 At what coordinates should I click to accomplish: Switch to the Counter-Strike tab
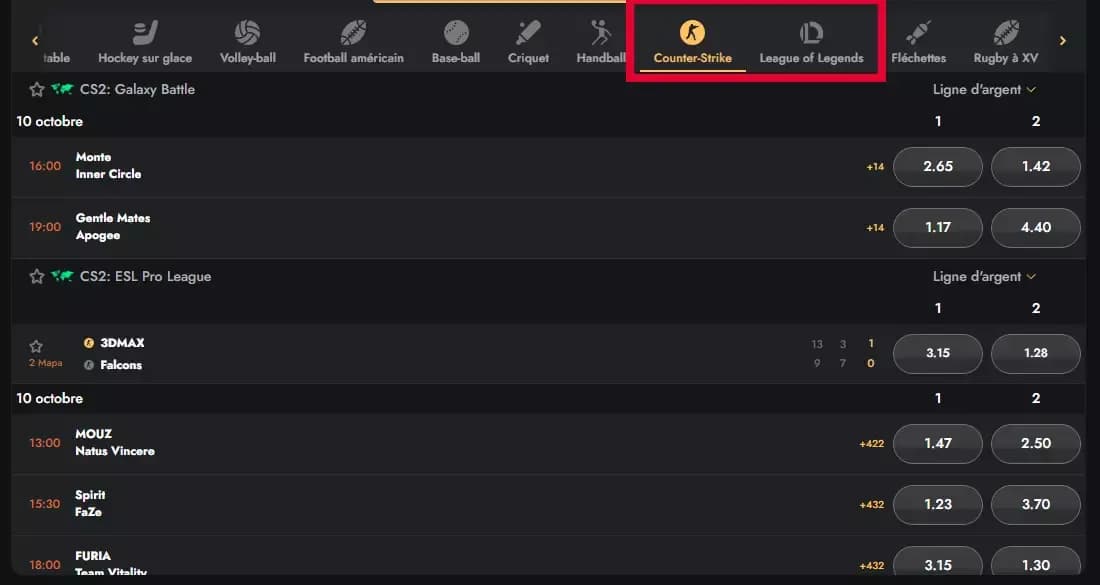[x=692, y=42]
